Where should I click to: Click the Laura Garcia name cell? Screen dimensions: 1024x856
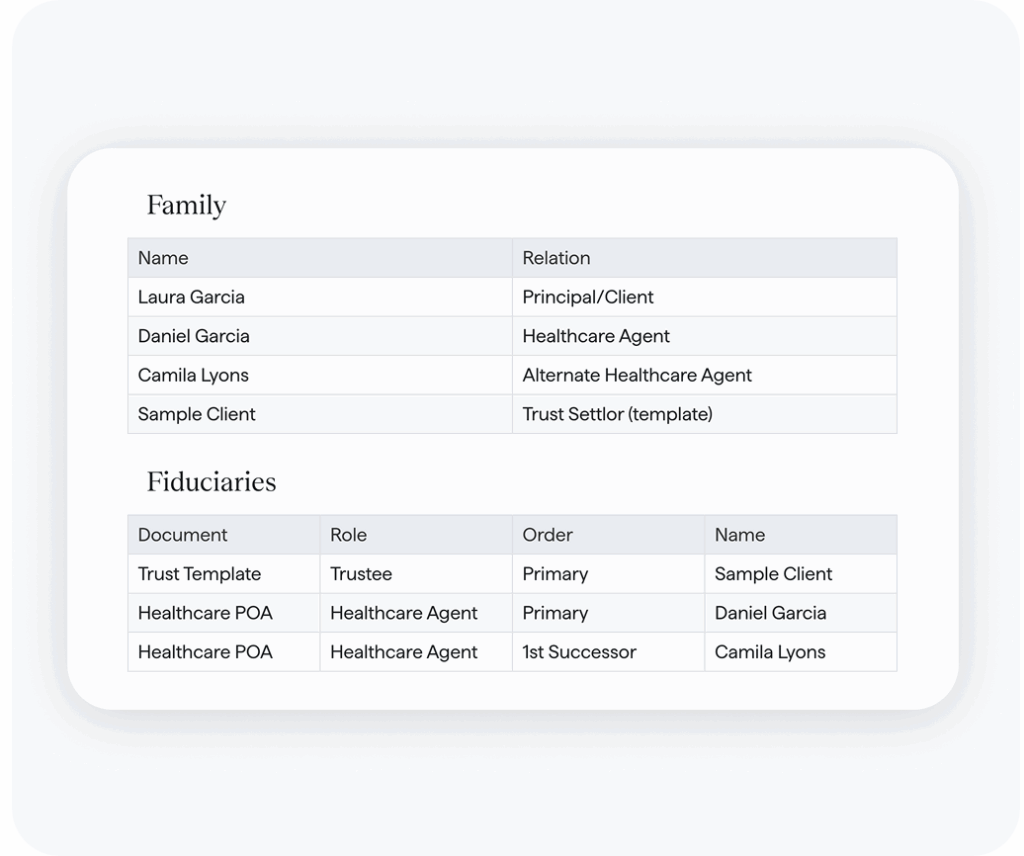320,297
